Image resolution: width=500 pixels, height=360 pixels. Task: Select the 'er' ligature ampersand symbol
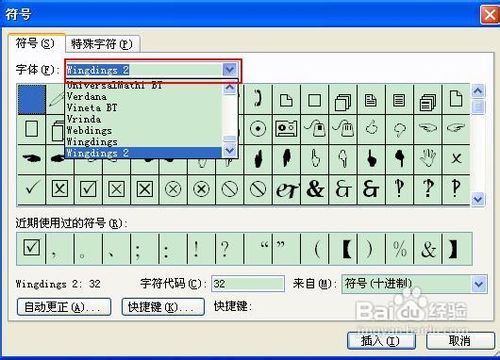(x=286, y=189)
